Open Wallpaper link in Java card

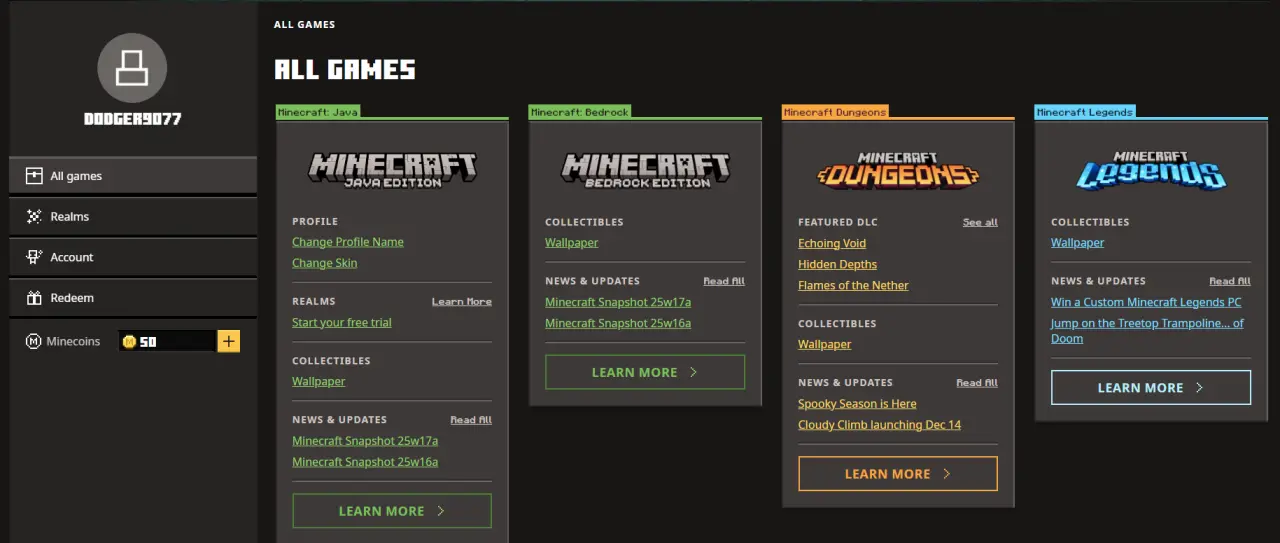click(319, 381)
